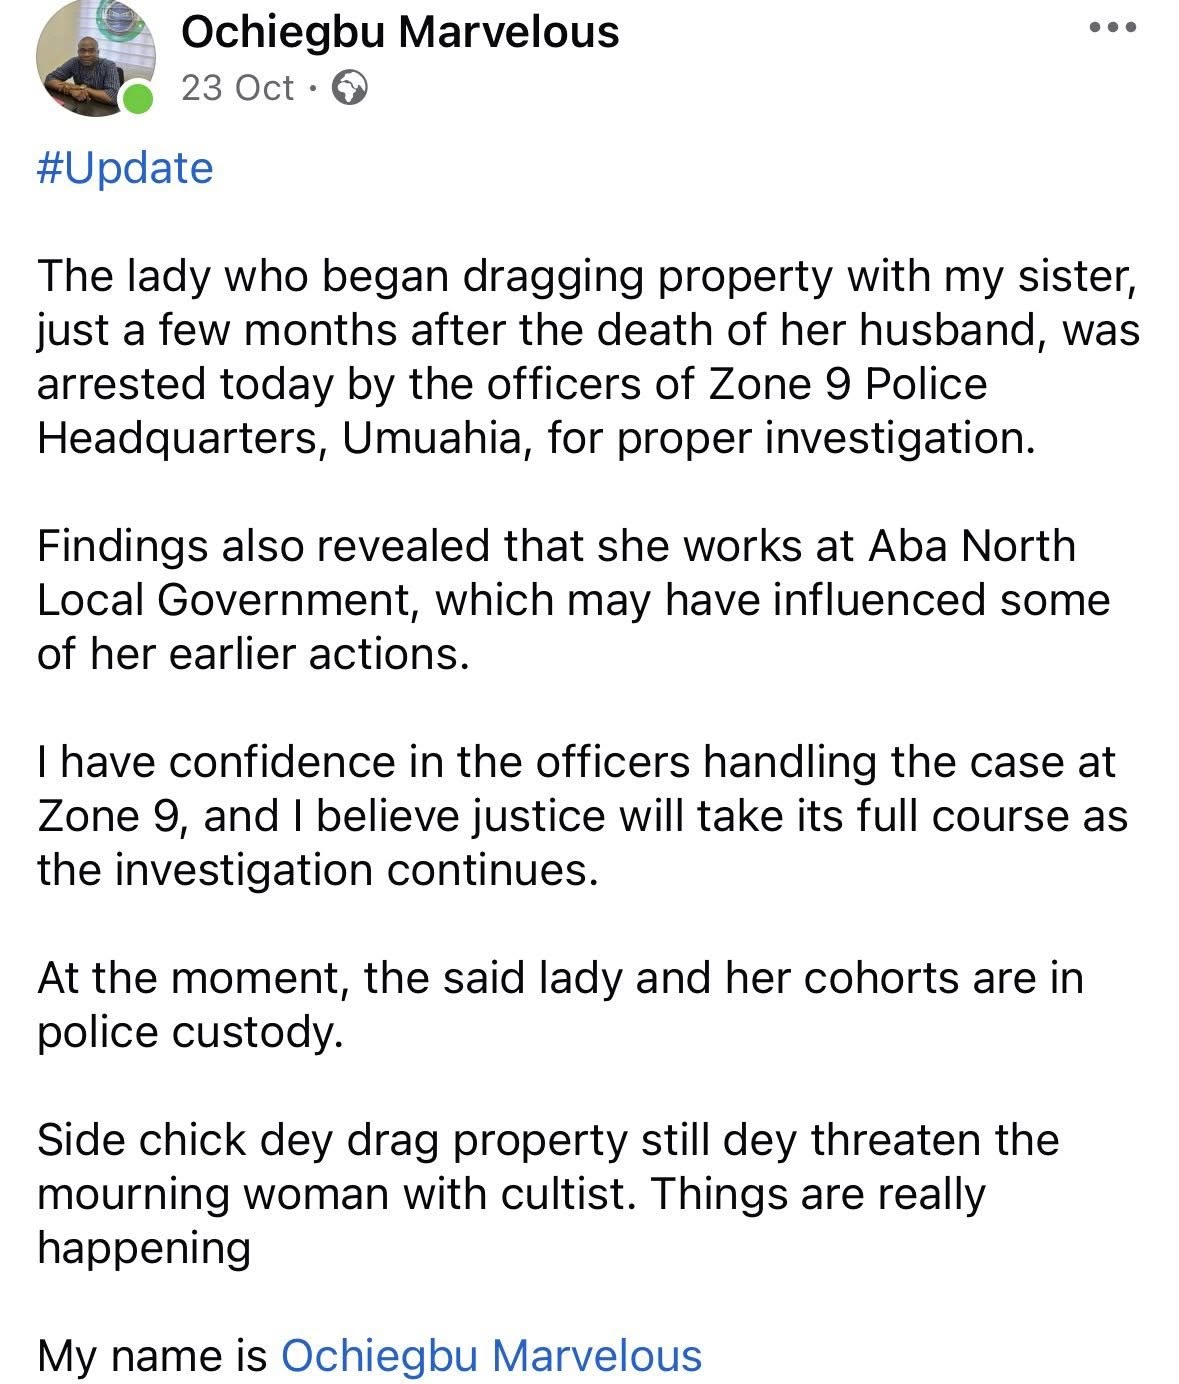Click the paragraph starting "The lady who began"
This screenshot has height=1384, width=1179.
pos(587,357)
